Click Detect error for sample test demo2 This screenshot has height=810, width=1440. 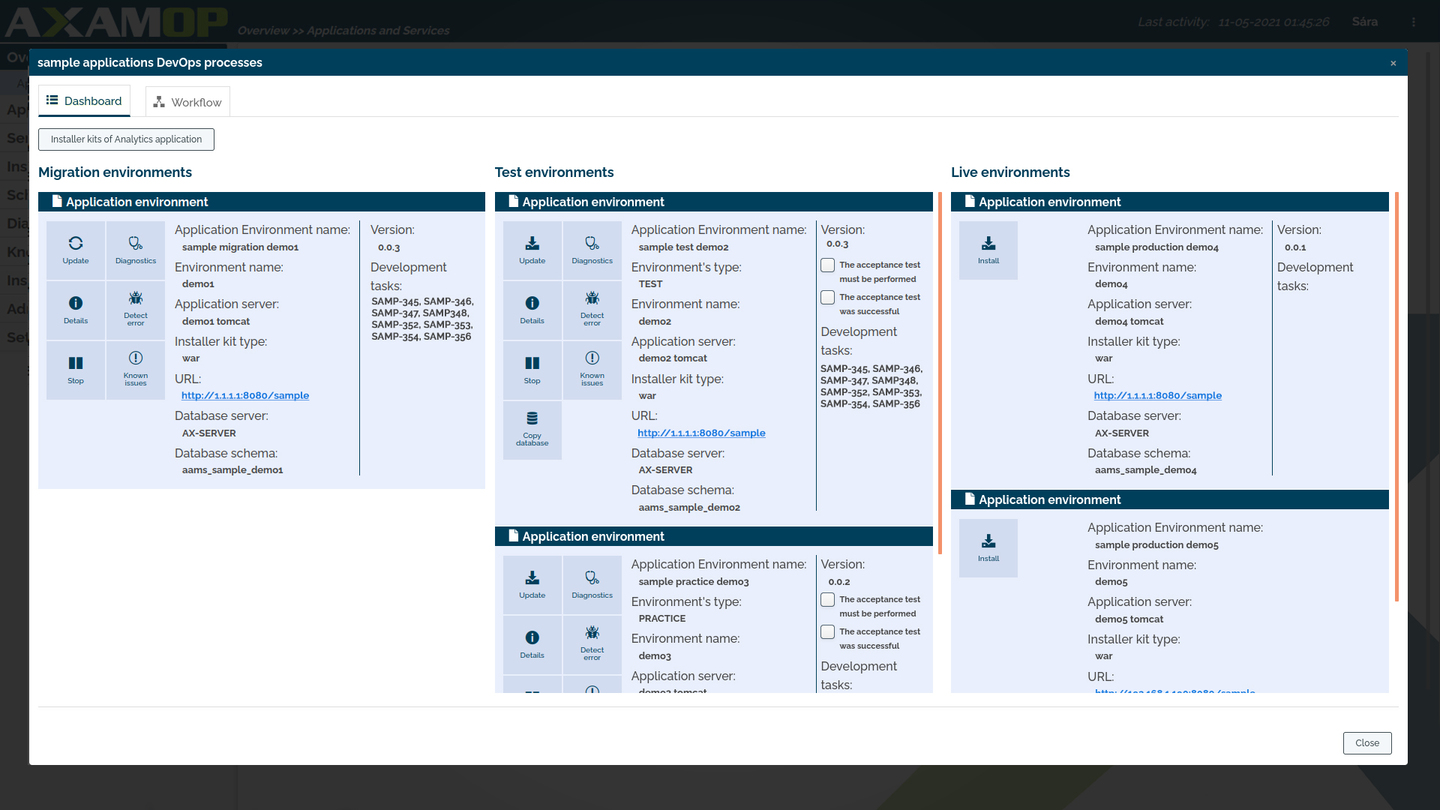pyautogui.click(x=592, y=310)
